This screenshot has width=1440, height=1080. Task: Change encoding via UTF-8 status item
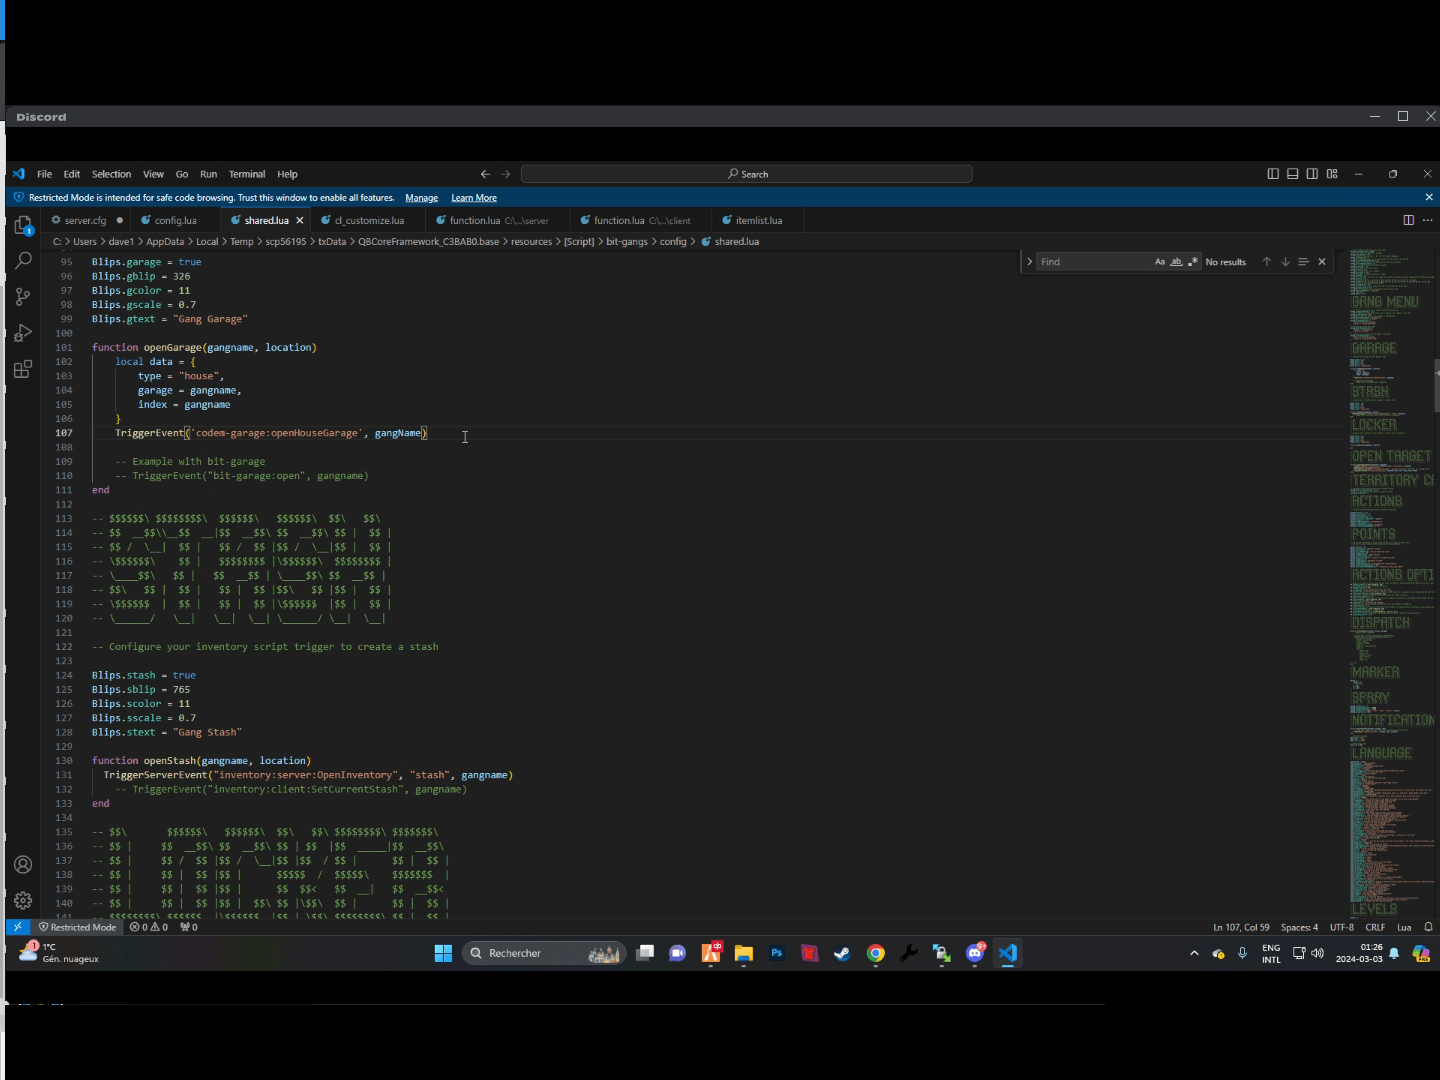point(1342,927)
